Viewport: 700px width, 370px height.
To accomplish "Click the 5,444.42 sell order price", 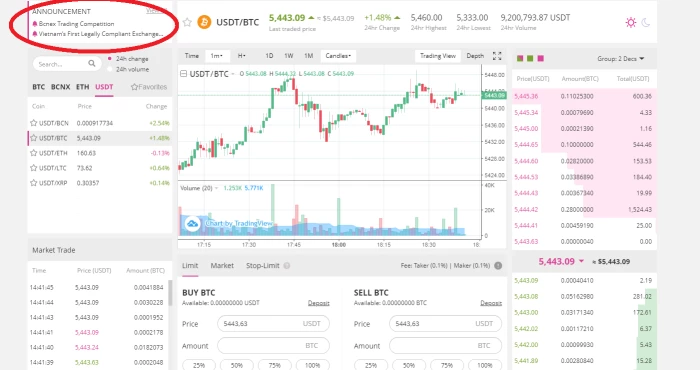I will click(526, 209).
